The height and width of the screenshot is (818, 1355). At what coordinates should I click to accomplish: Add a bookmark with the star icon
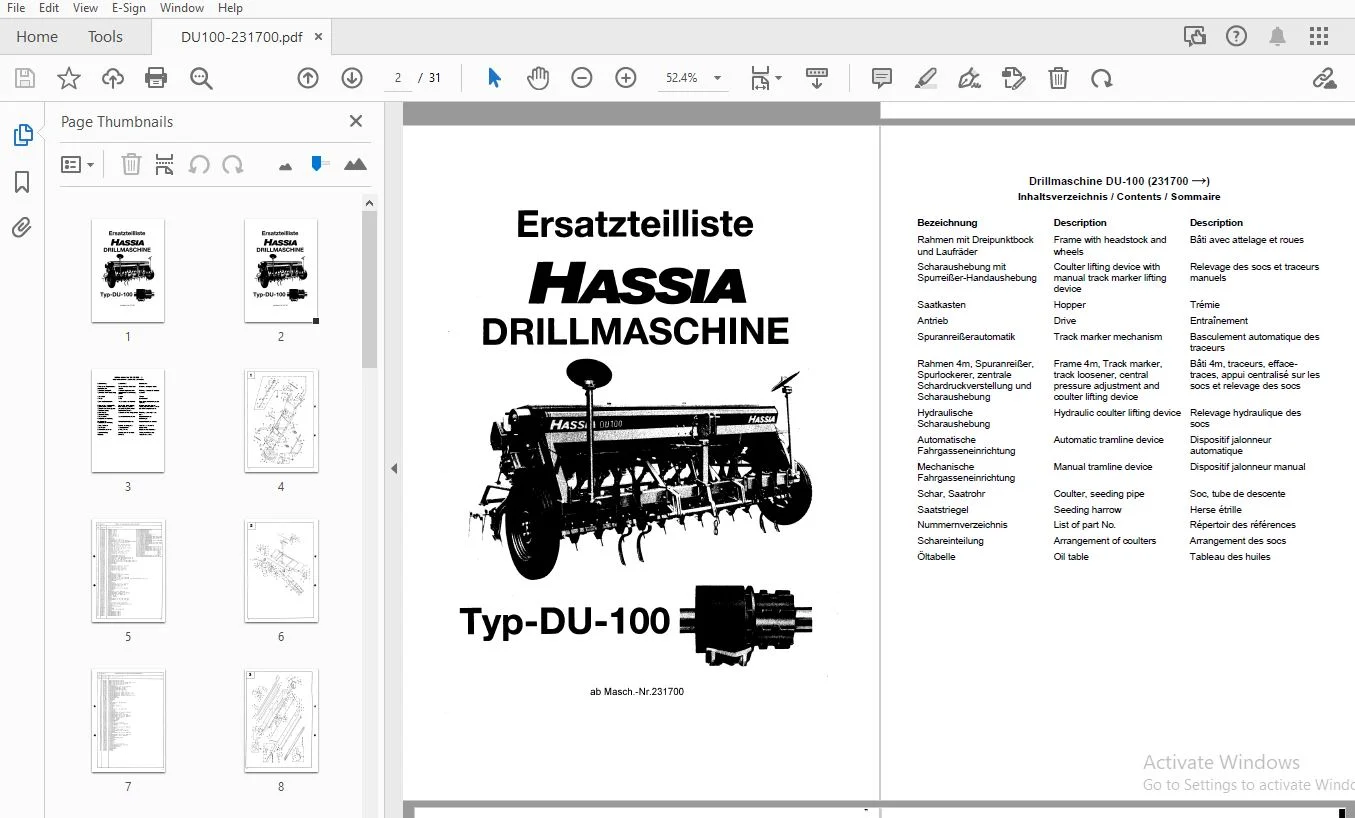pos(68,78)
